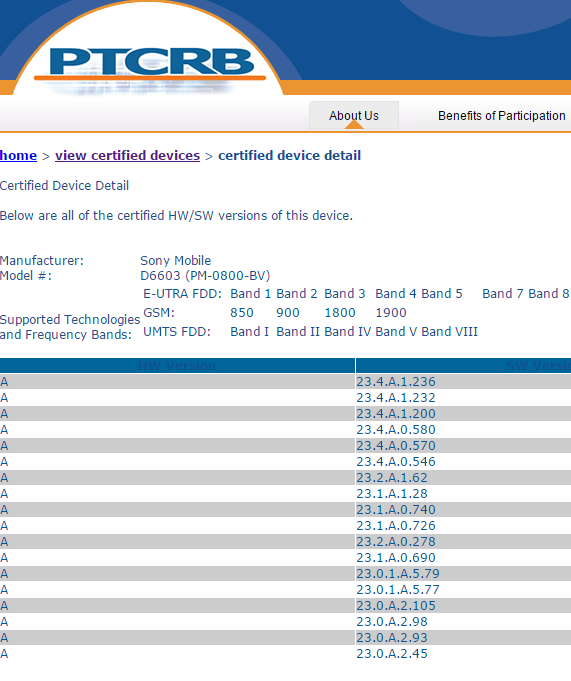The image size is (571, 681).
Task: Select software version 23.0.A.2.93
Action: pos(392,638)
